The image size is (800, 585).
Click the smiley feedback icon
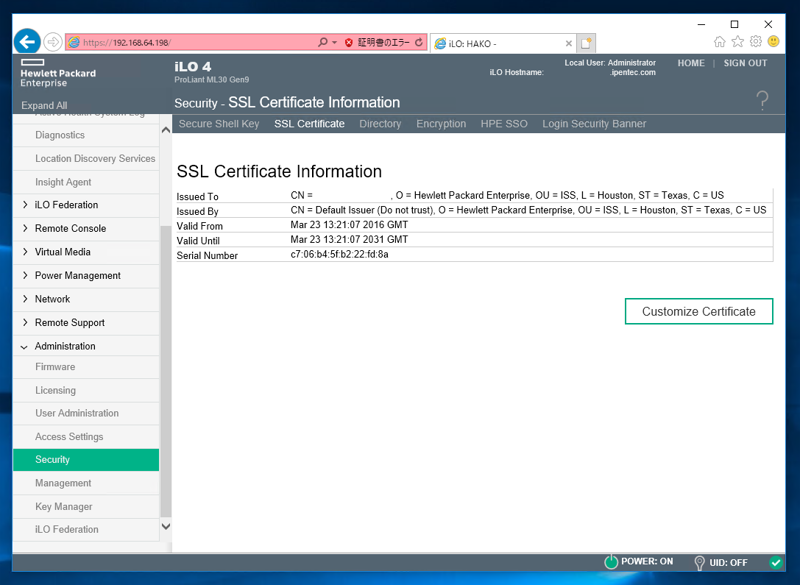click(x=773, y=41)
